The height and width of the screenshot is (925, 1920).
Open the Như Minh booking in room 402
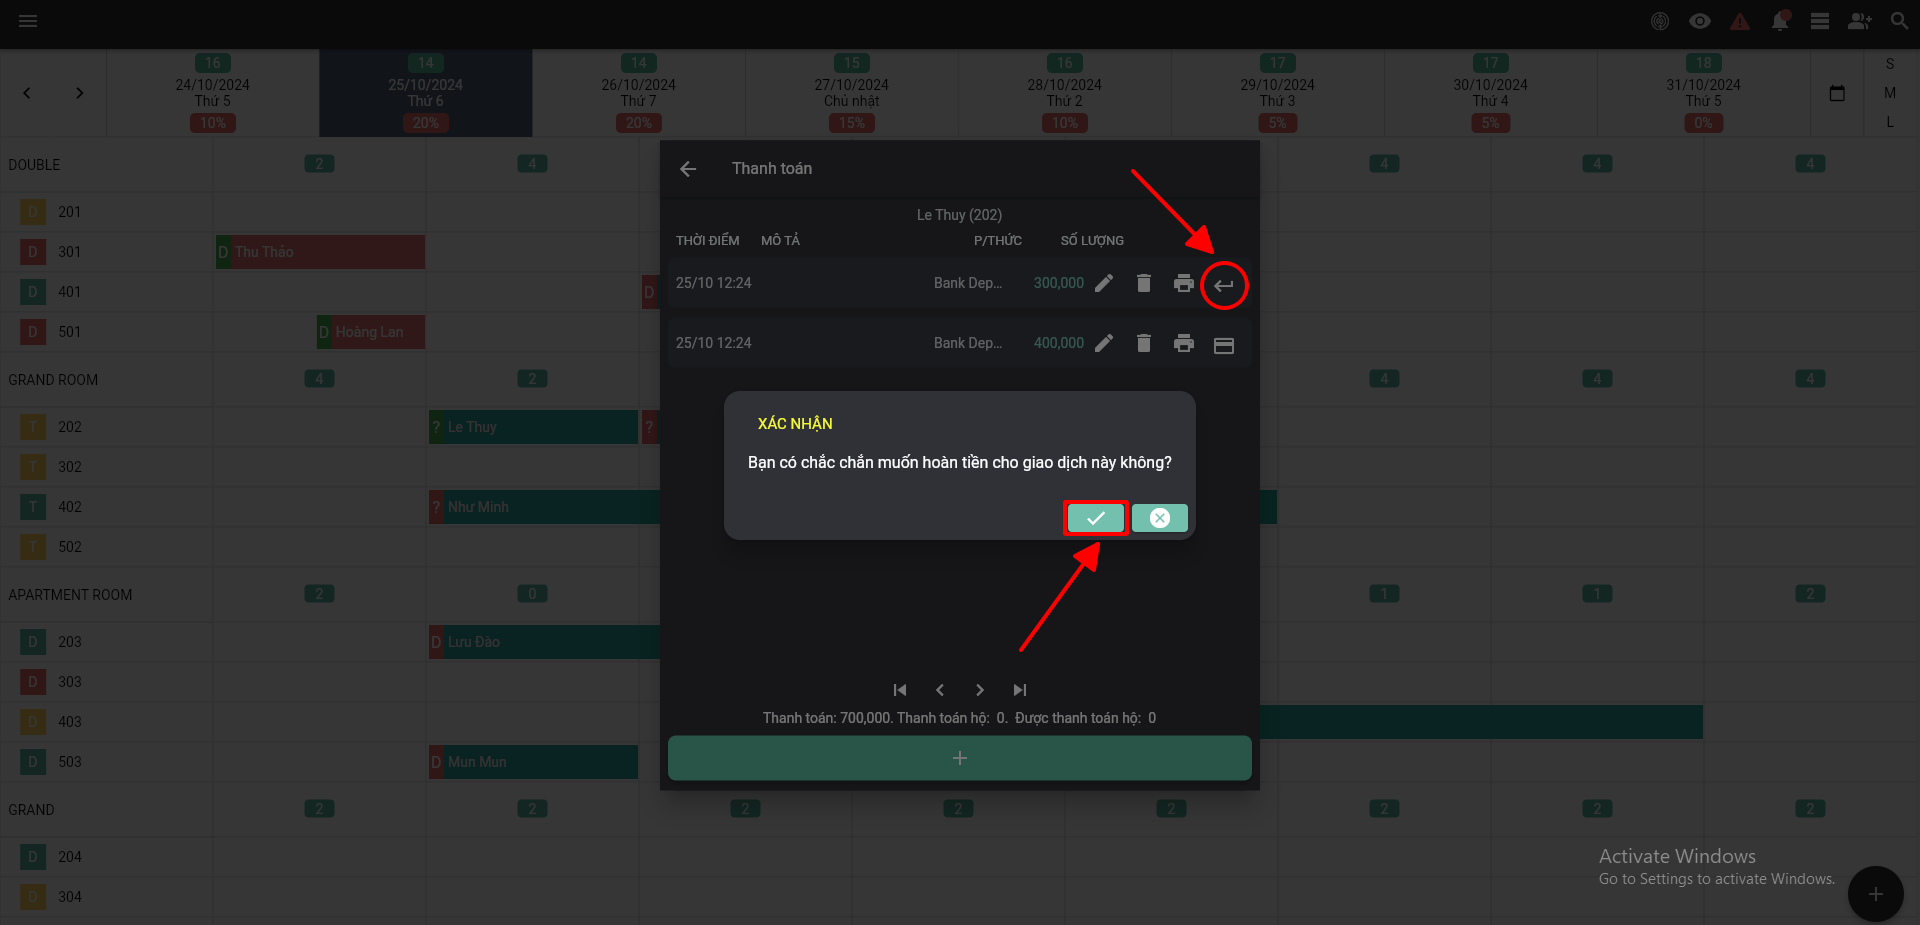(545, 507)
